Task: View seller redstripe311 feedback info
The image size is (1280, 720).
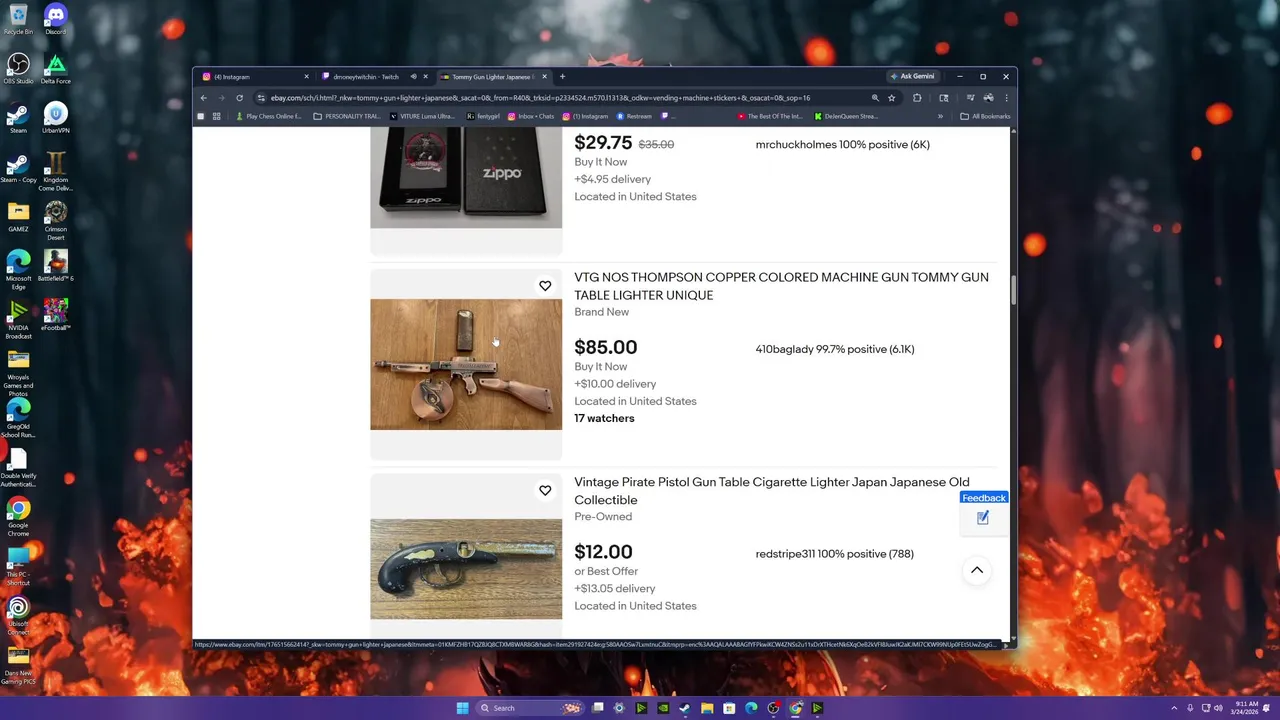Action: [835, 554]
